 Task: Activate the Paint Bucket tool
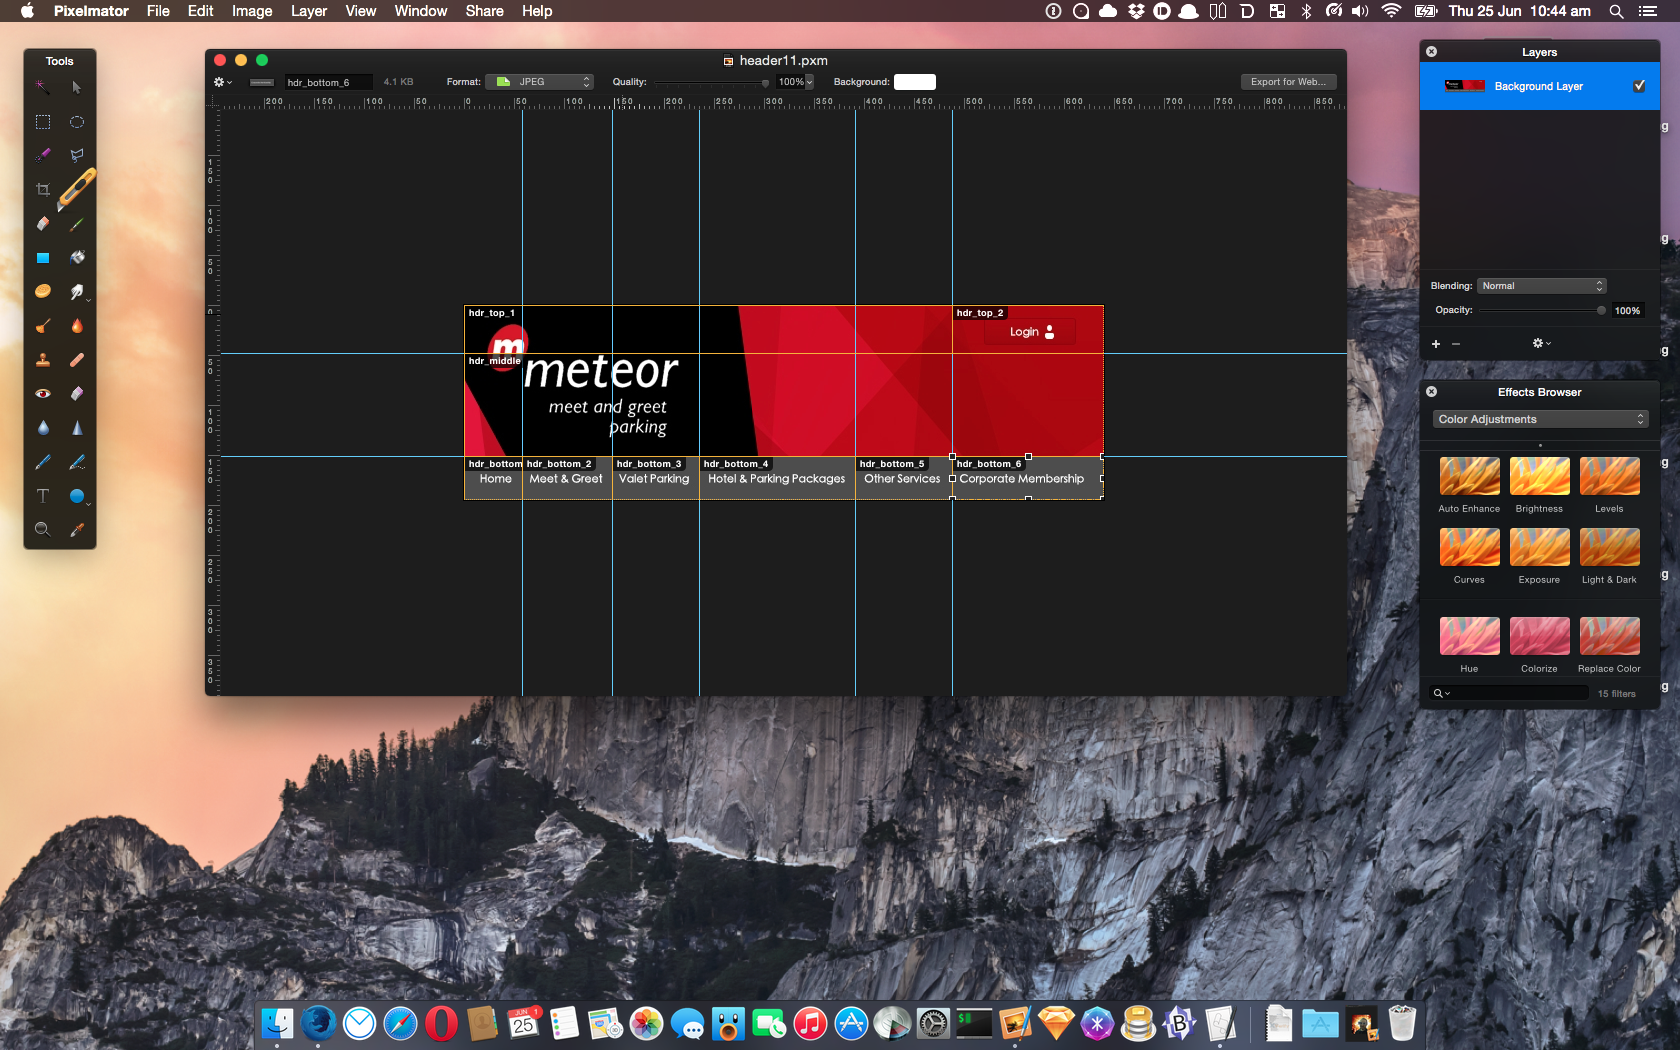click(x=77, y=258)
